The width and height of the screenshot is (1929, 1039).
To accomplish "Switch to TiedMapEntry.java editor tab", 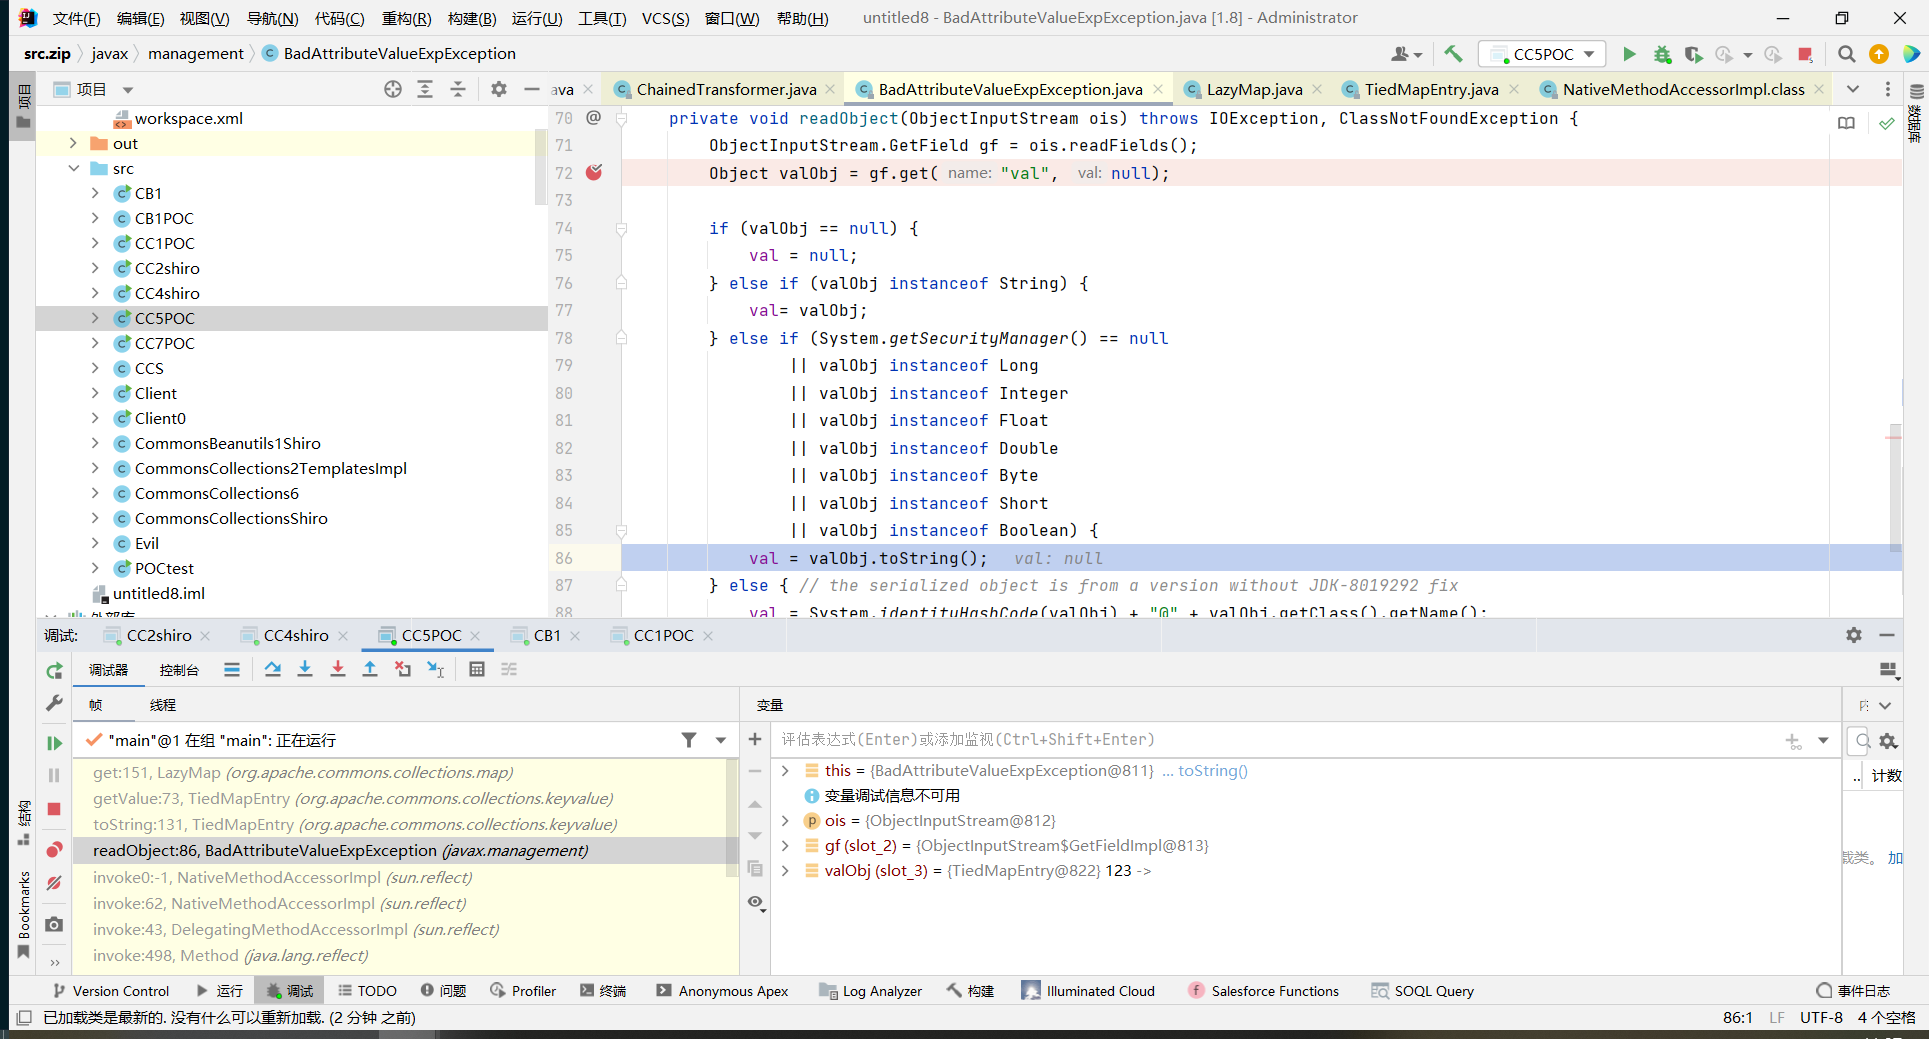I will [x=1431, y=89].
